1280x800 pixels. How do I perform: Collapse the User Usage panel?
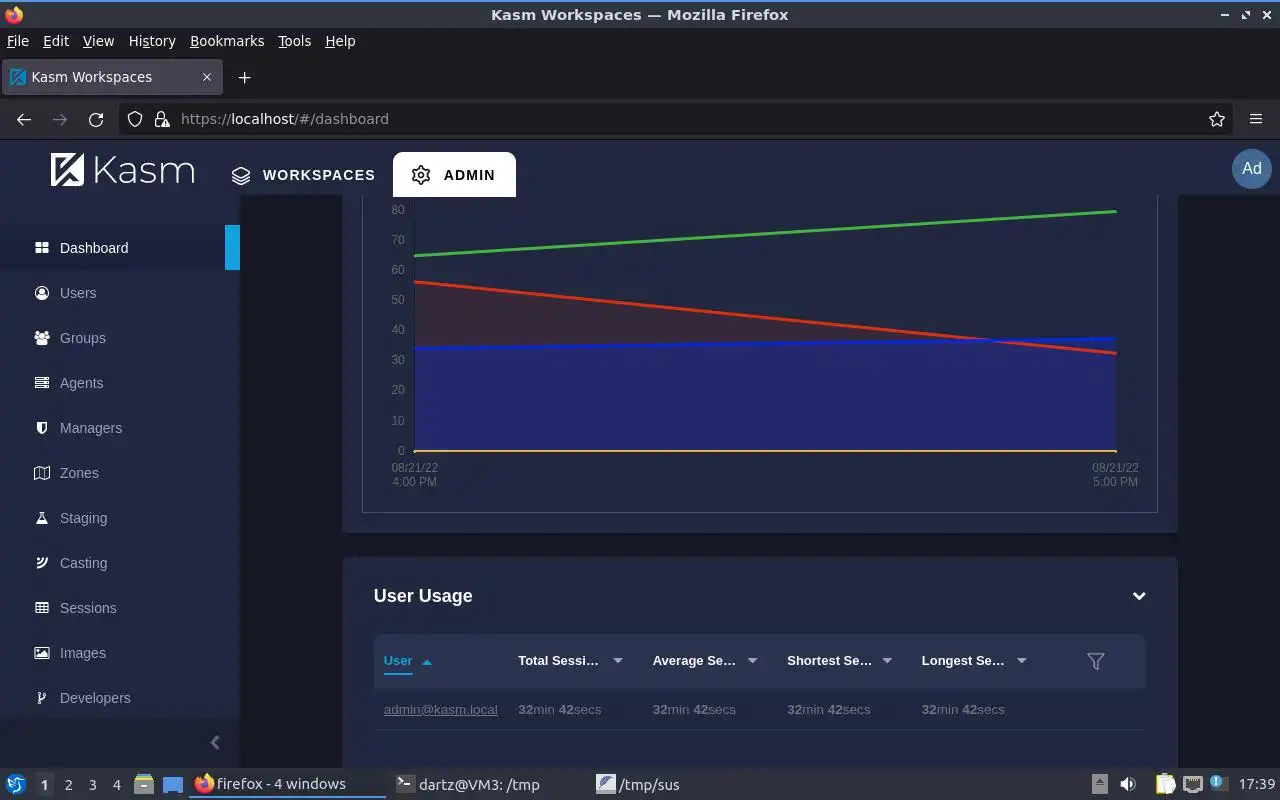pos(1139,596)
